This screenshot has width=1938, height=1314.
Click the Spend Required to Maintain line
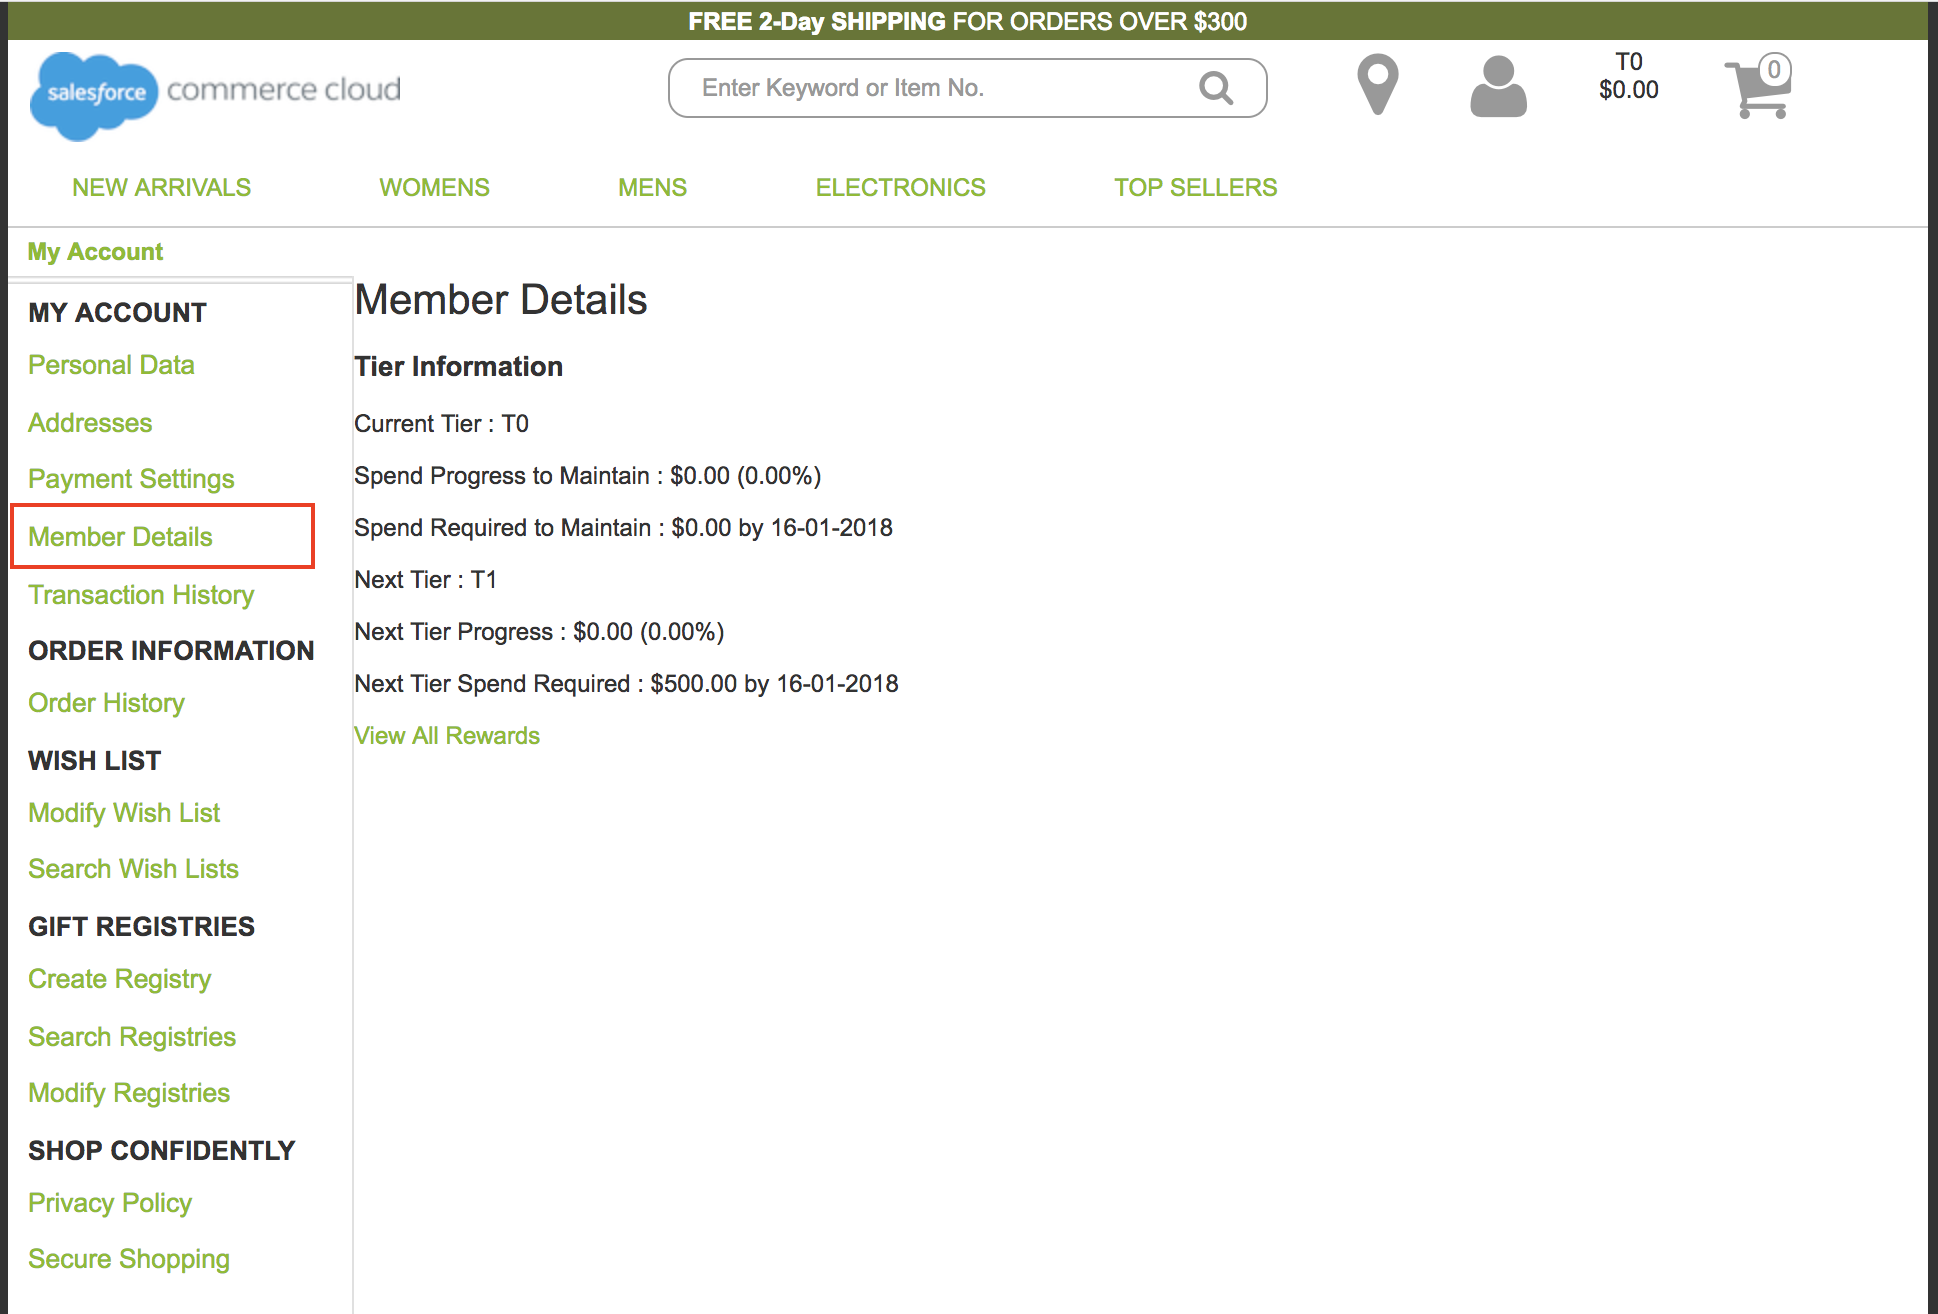tap(623, 528)
